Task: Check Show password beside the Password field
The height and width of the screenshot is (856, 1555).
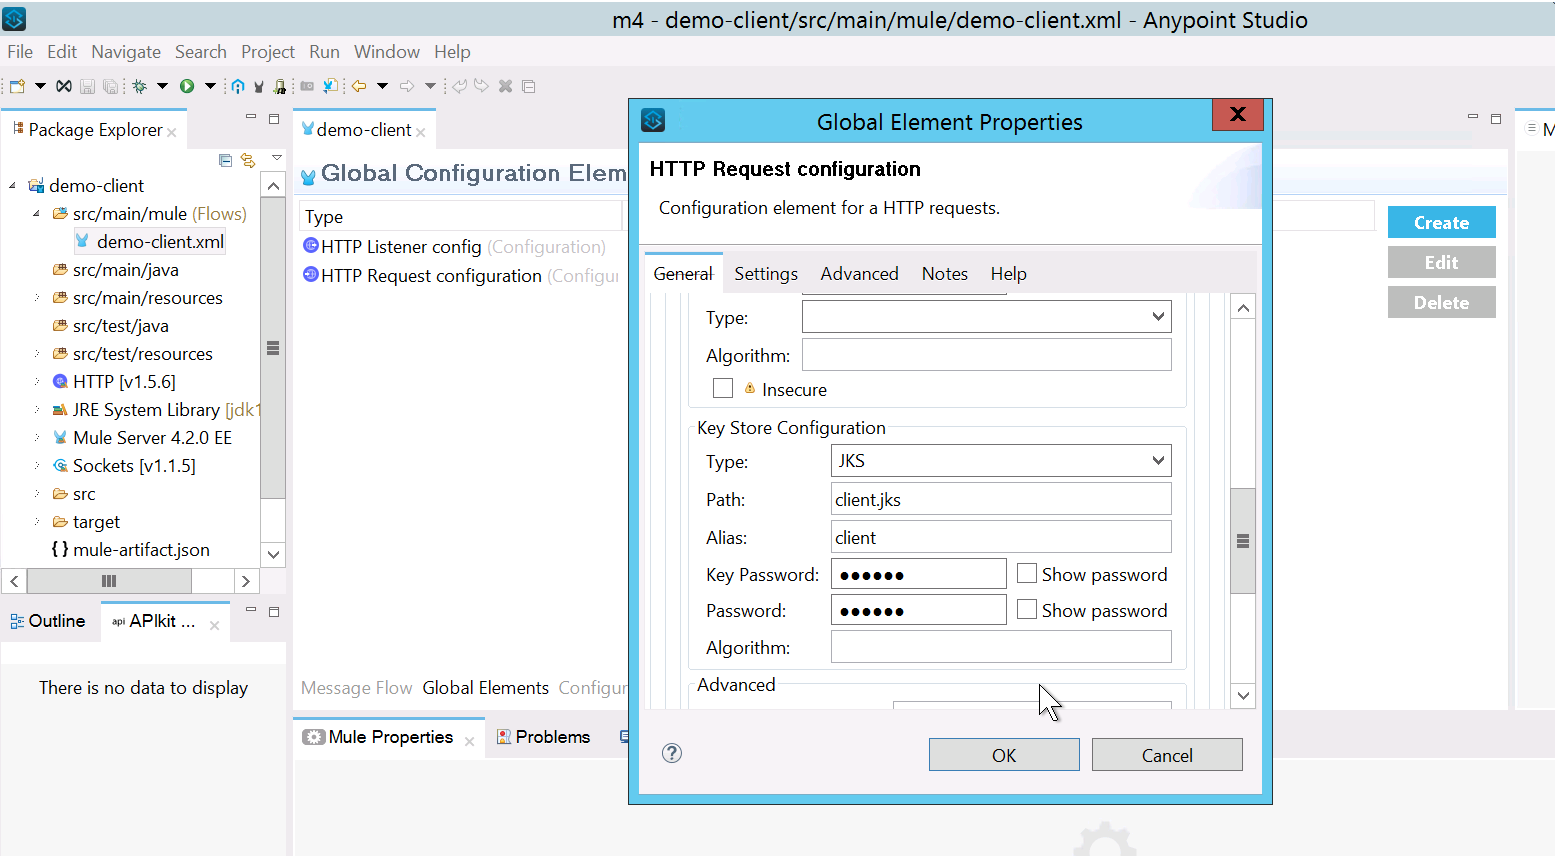Action: (1027, 609)
